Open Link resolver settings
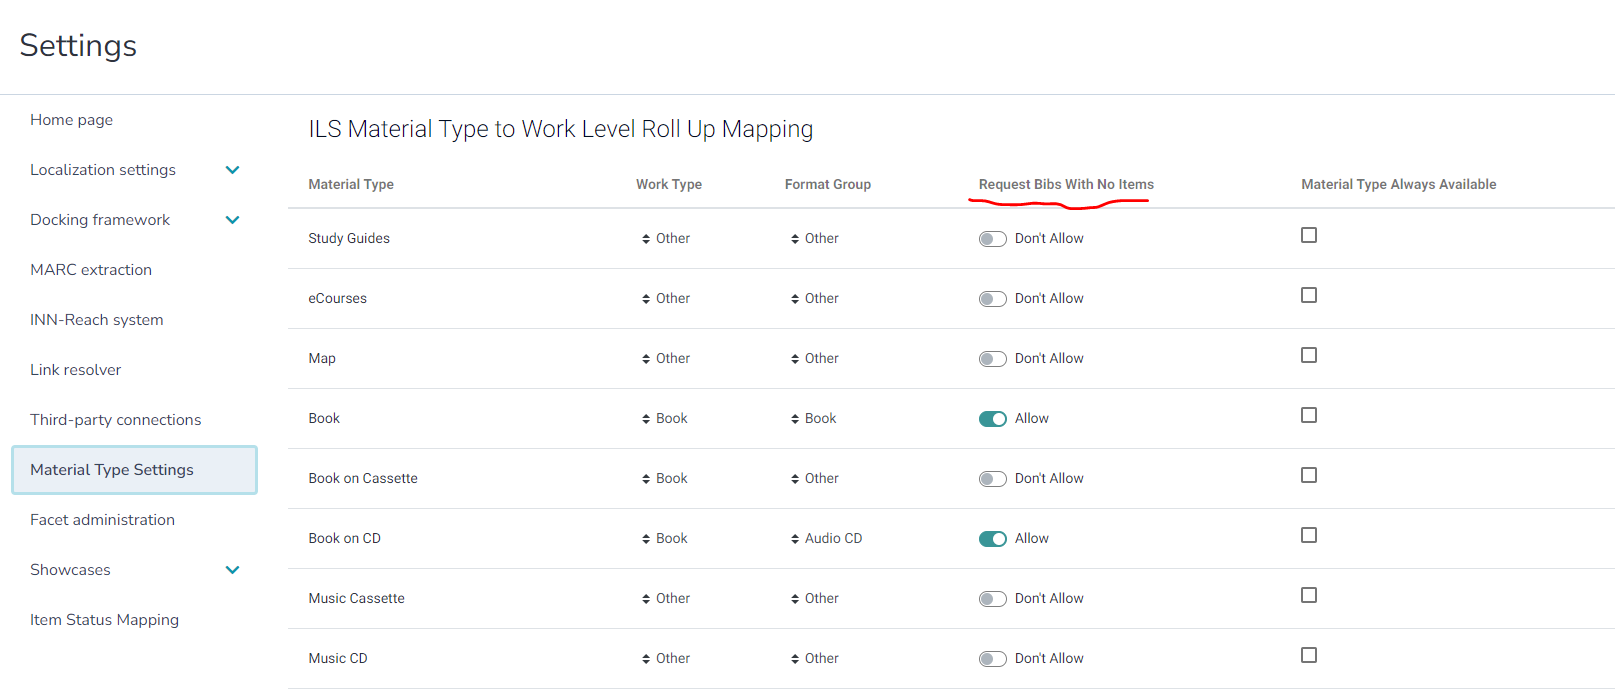Viewport: 1615px width, 698px height. point(76,370)
